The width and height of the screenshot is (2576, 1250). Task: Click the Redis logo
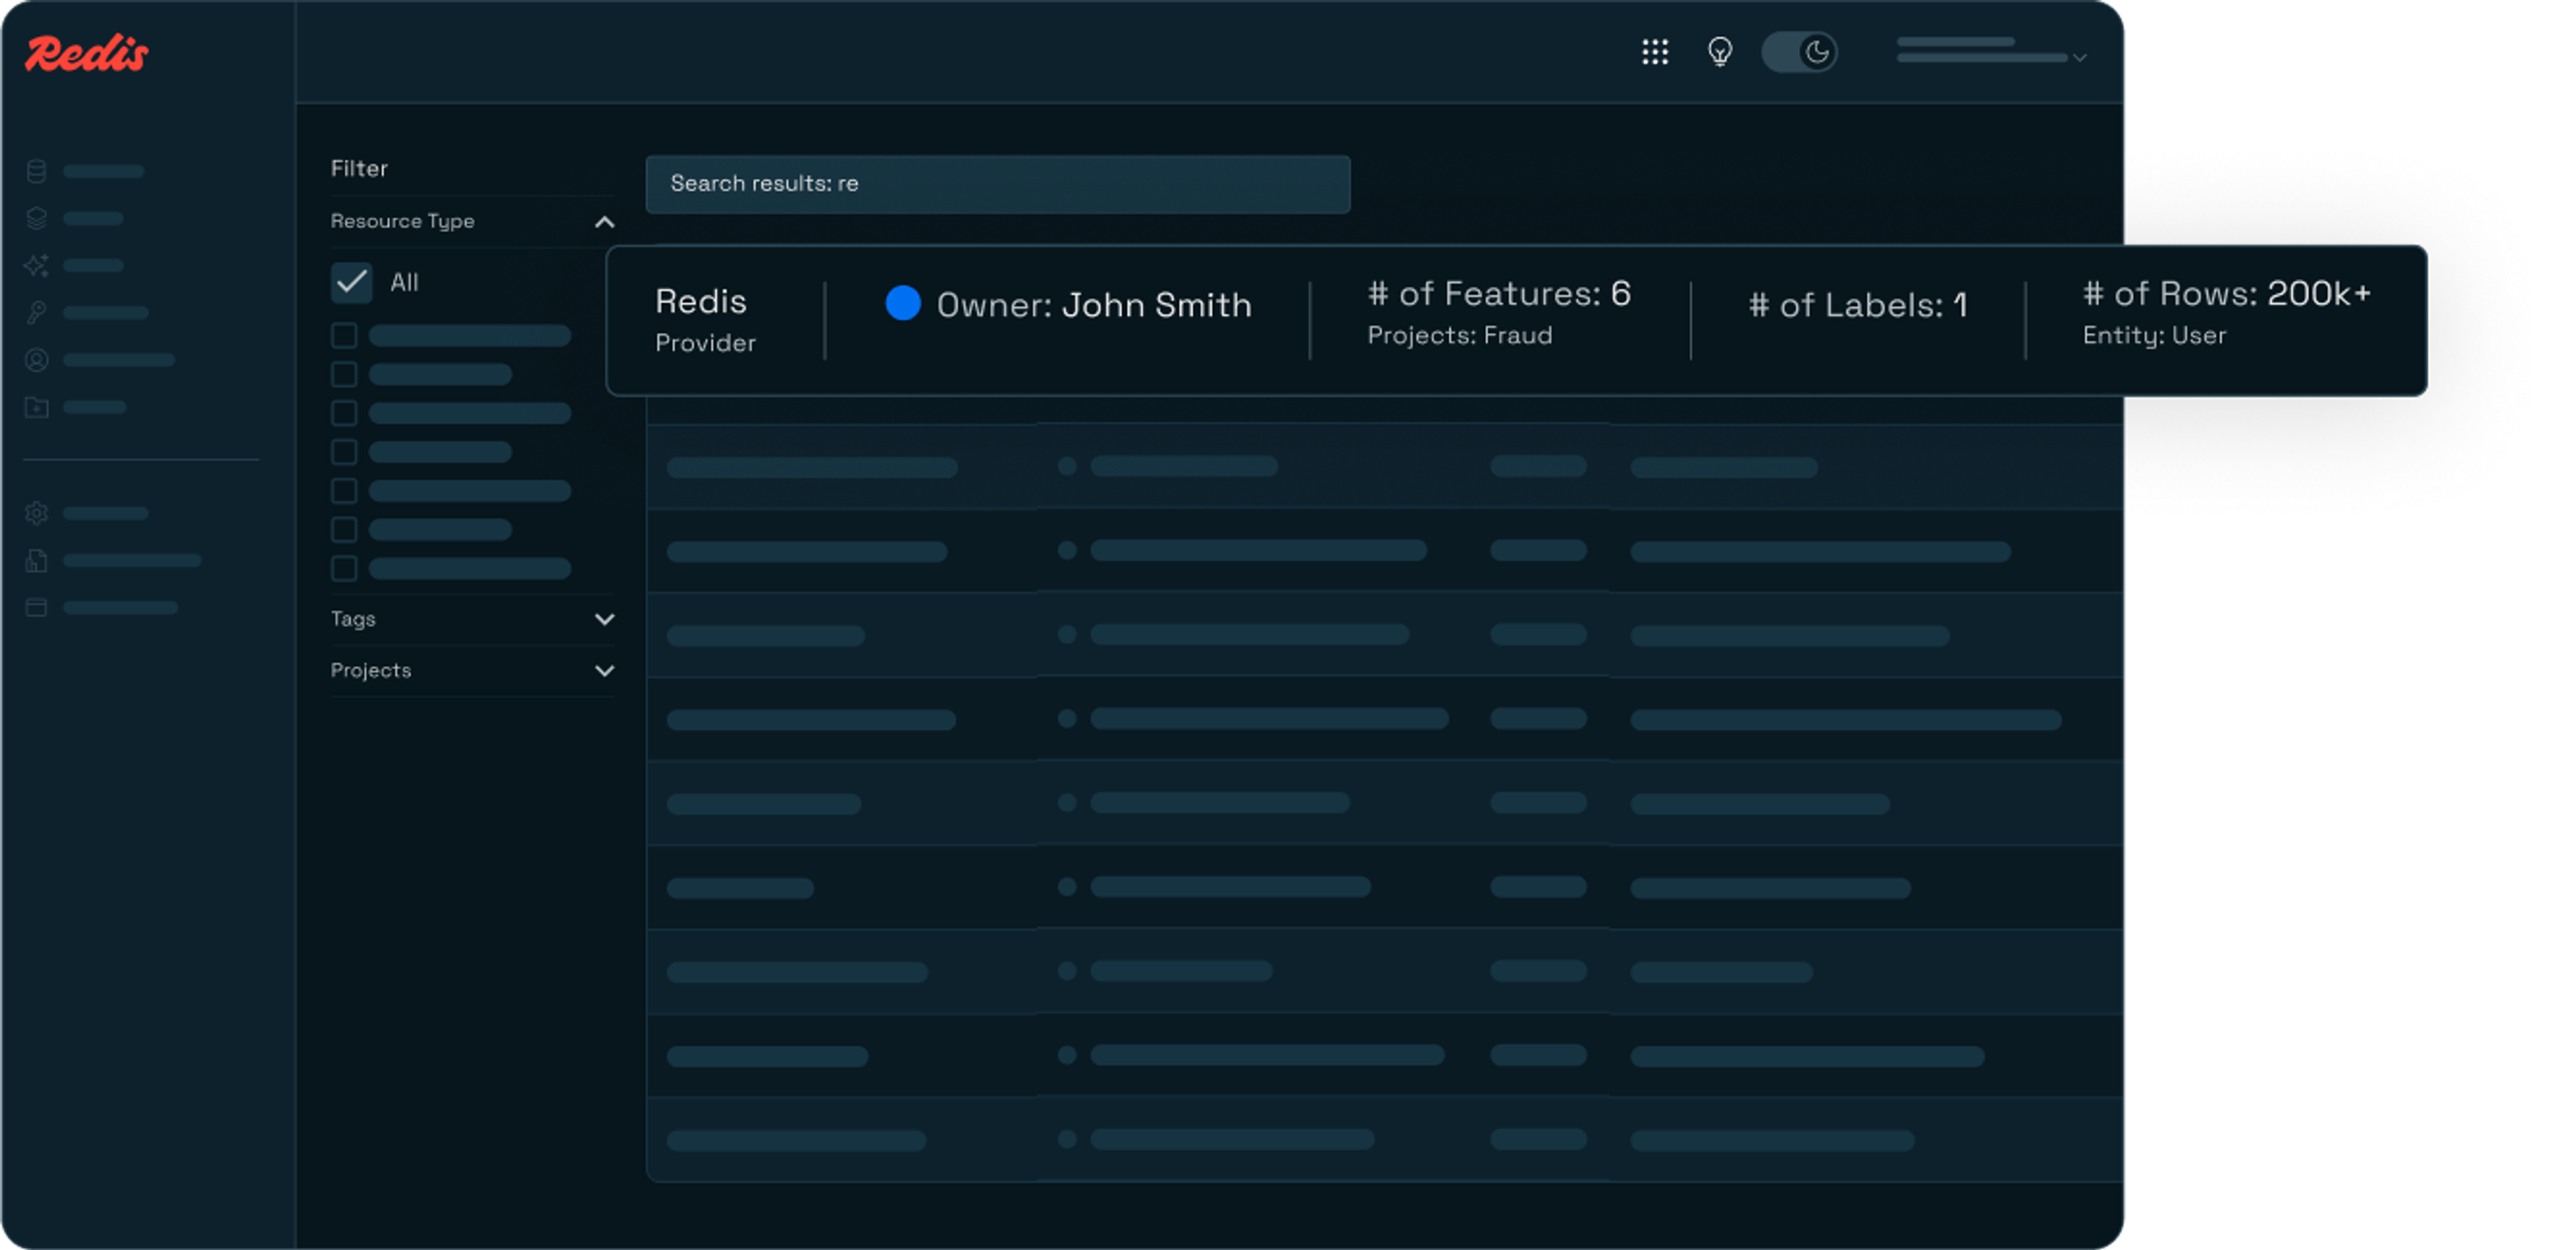87,53
